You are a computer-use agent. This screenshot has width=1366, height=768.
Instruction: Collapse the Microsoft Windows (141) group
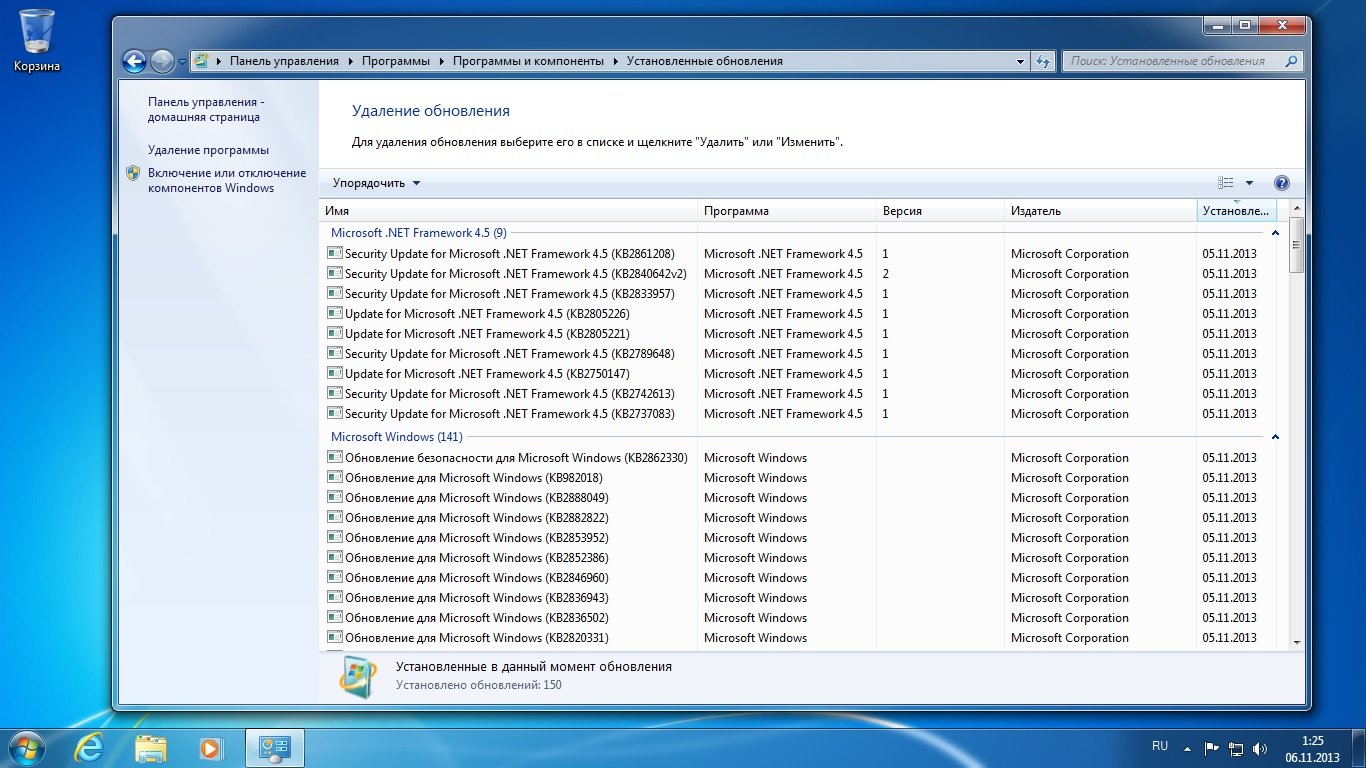(1275, 437)
